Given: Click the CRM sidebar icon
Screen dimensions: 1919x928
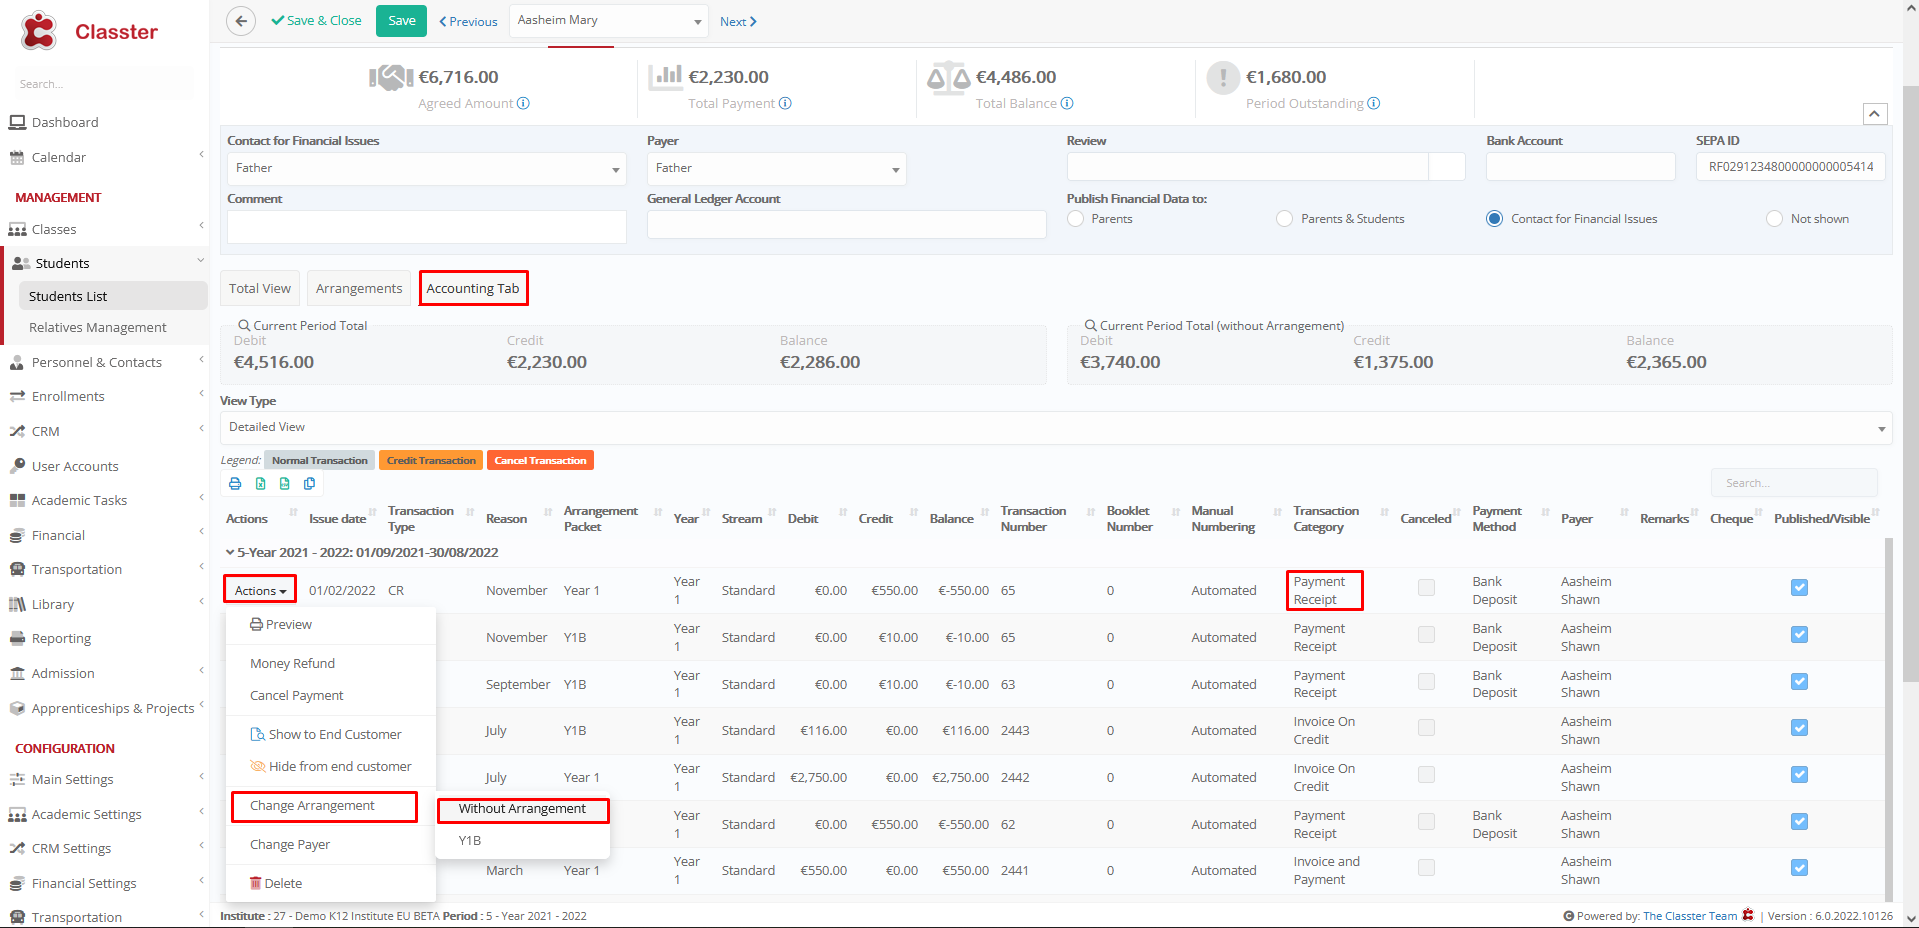Looking at the screenshot, I should (x=17, y=431).
